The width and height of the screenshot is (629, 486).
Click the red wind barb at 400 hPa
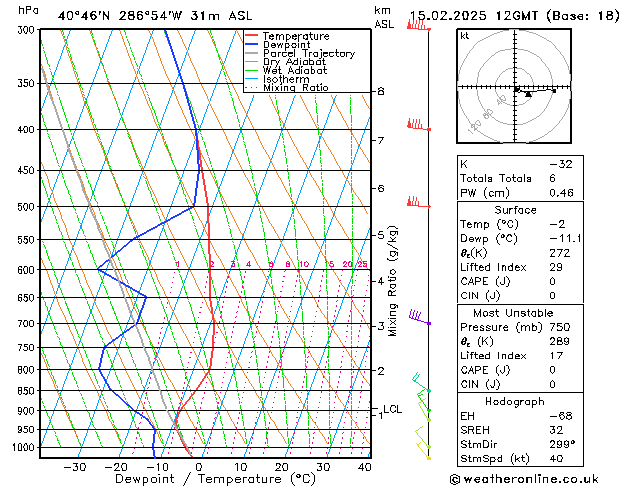coord(418,125)
